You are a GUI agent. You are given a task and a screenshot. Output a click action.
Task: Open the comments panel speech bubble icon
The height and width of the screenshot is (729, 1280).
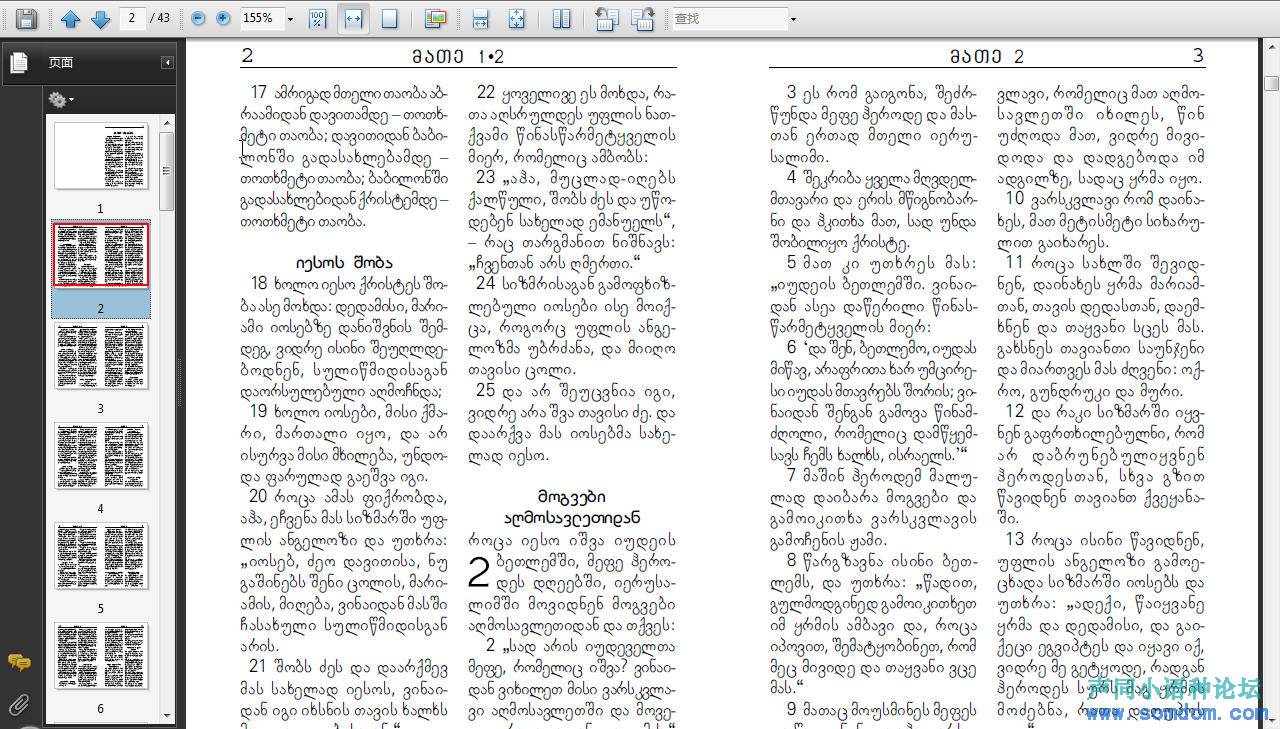19,662
